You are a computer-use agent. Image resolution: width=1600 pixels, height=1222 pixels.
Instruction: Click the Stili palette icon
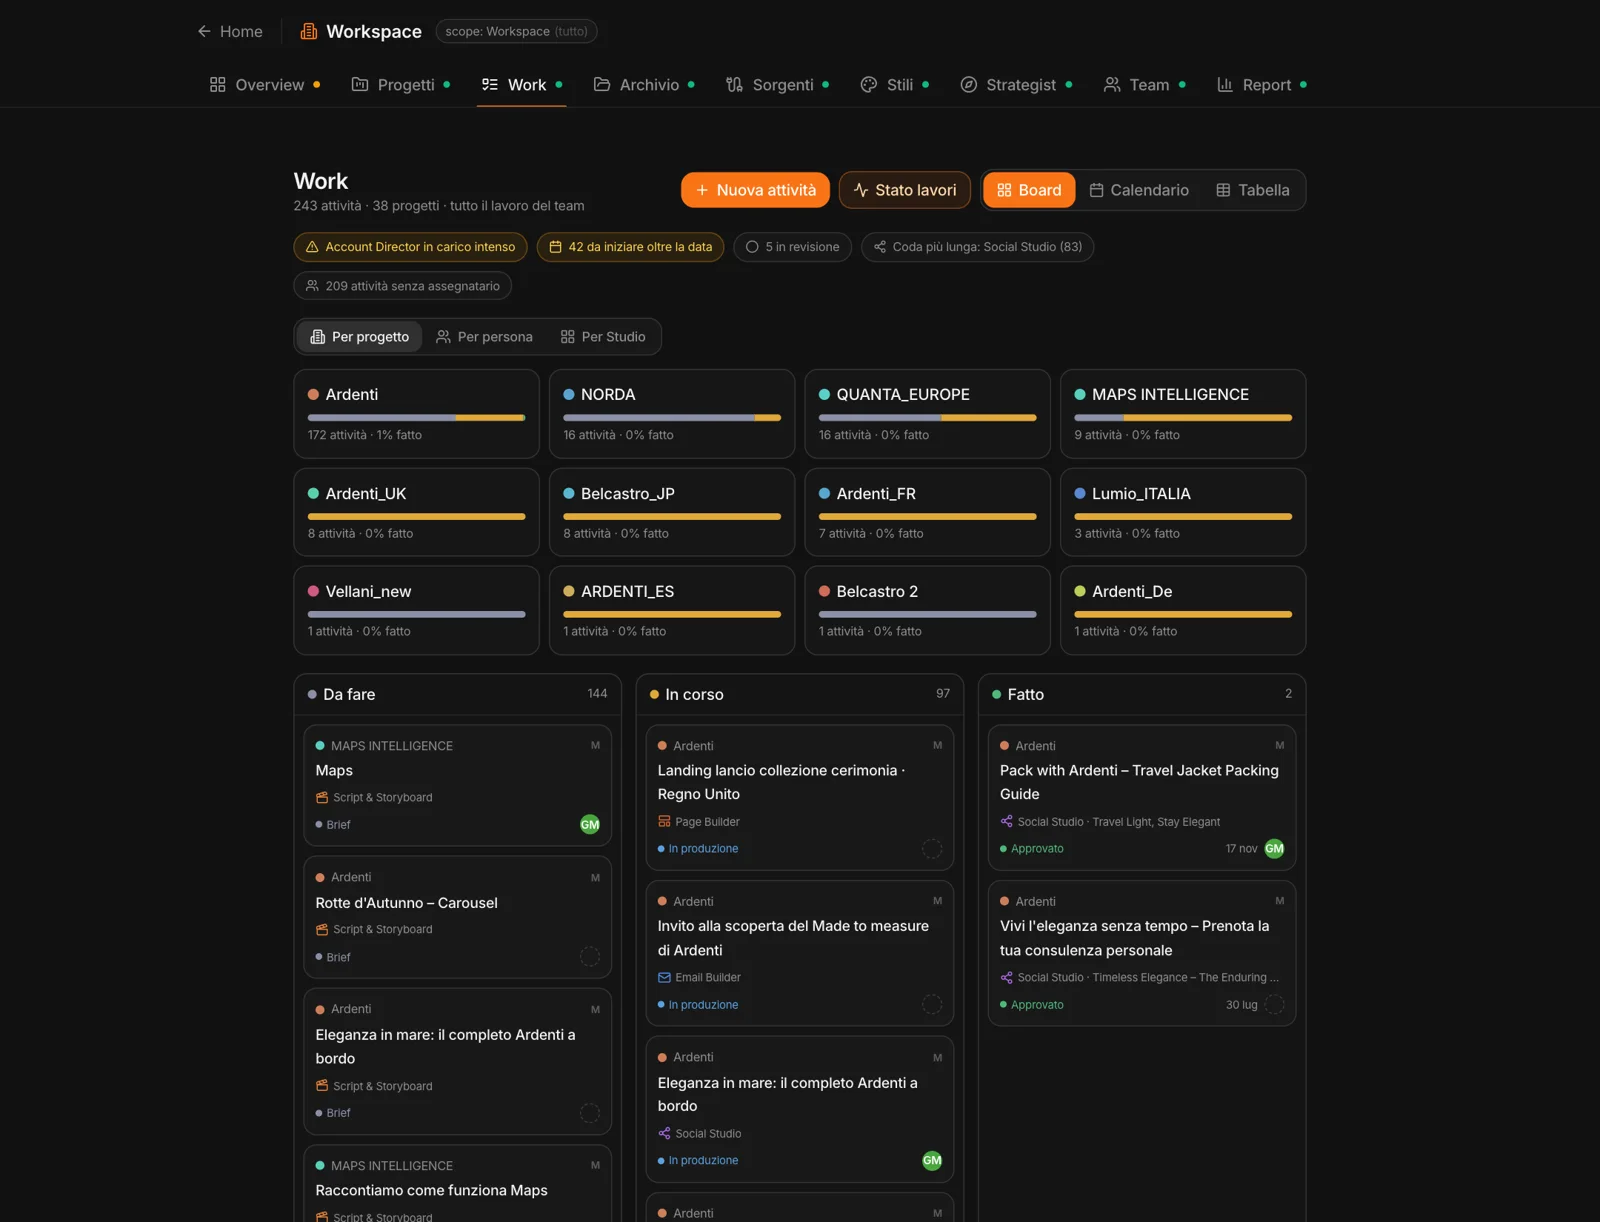click(869, 85)
